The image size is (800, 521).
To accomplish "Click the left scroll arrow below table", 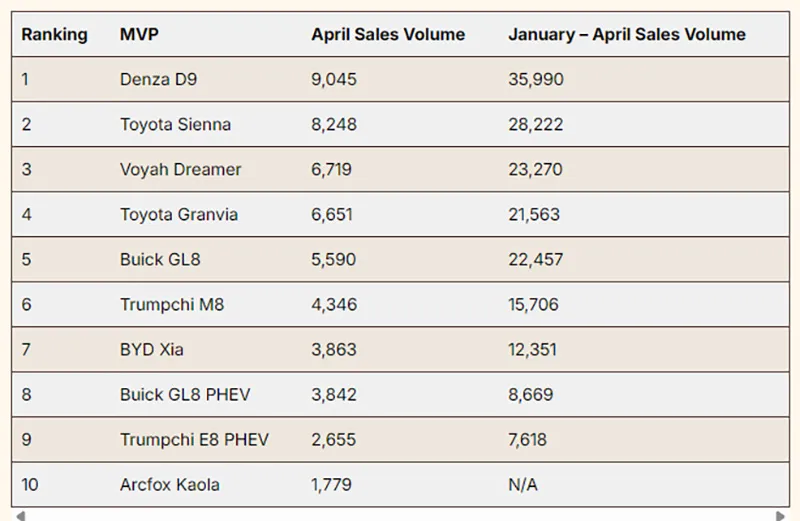I will (x=19, y=515).
